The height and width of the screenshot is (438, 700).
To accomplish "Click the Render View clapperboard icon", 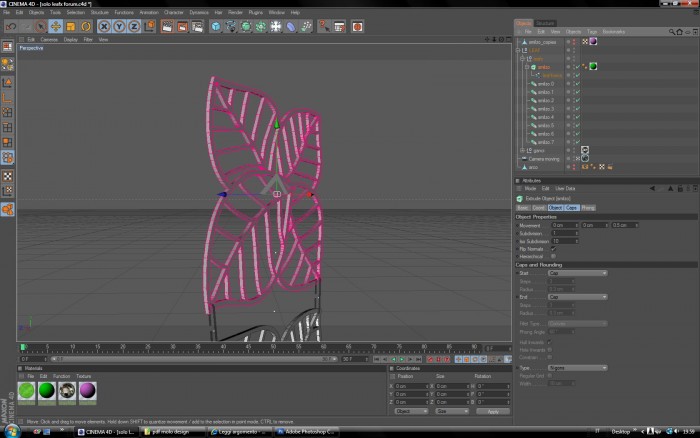I will click(x=167, y=26).
